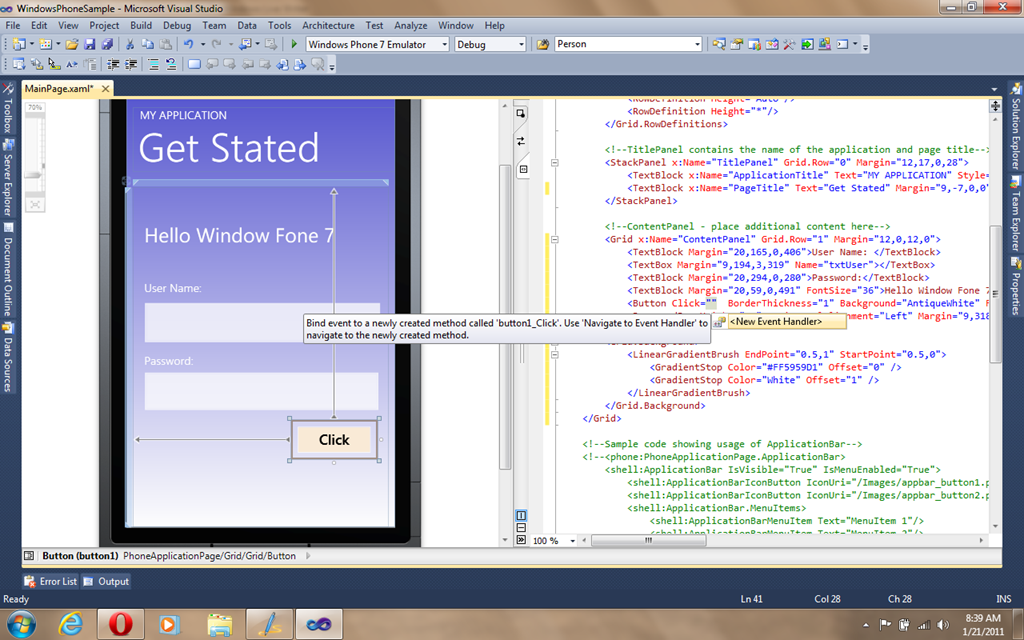This screenshot has height=640, width=1024.
Task: Open the Build menu
Action: (x=141, y=25)
